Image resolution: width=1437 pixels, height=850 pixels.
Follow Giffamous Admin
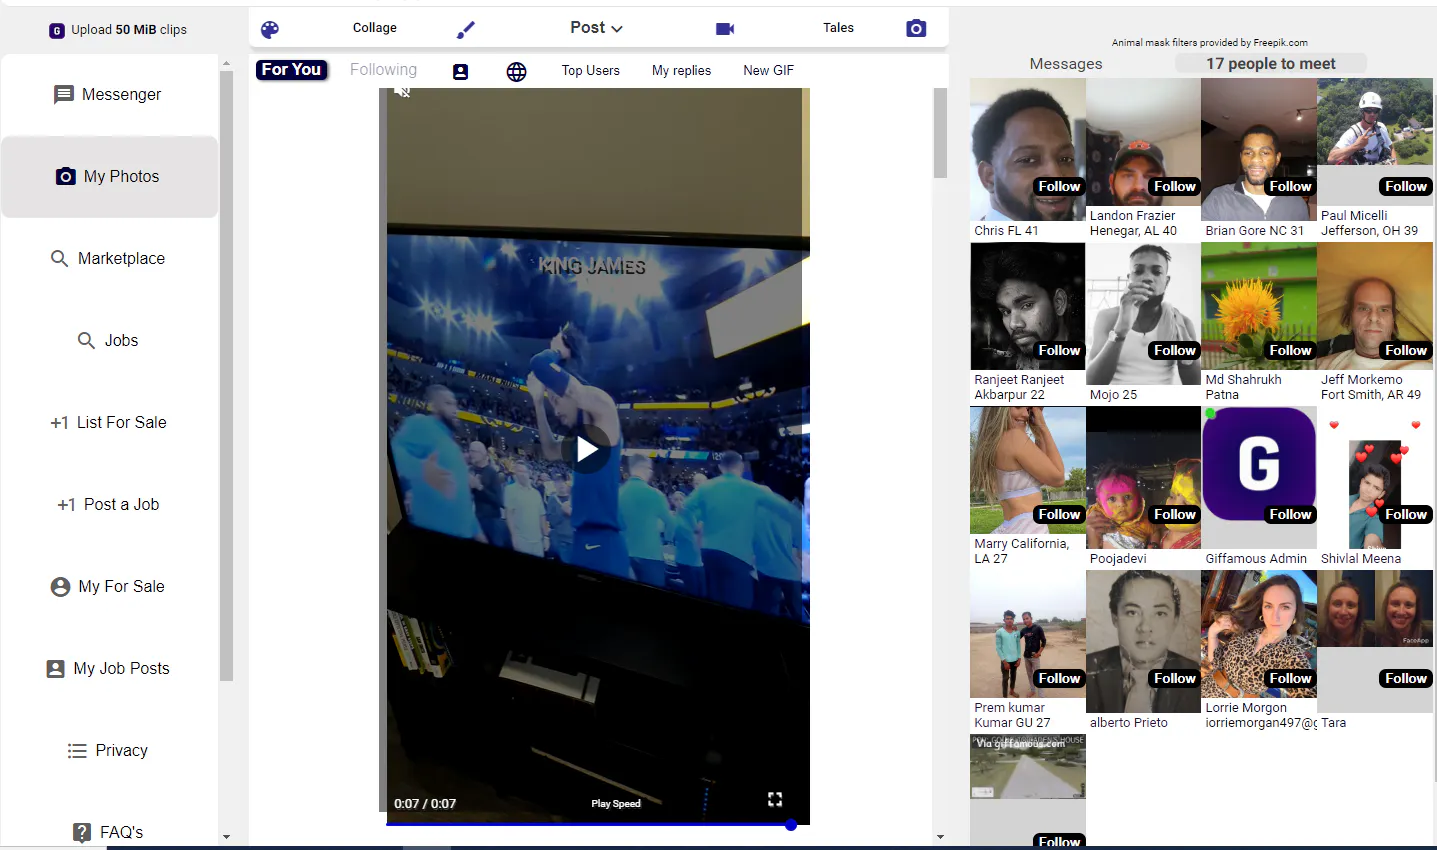coord(1290,514)
